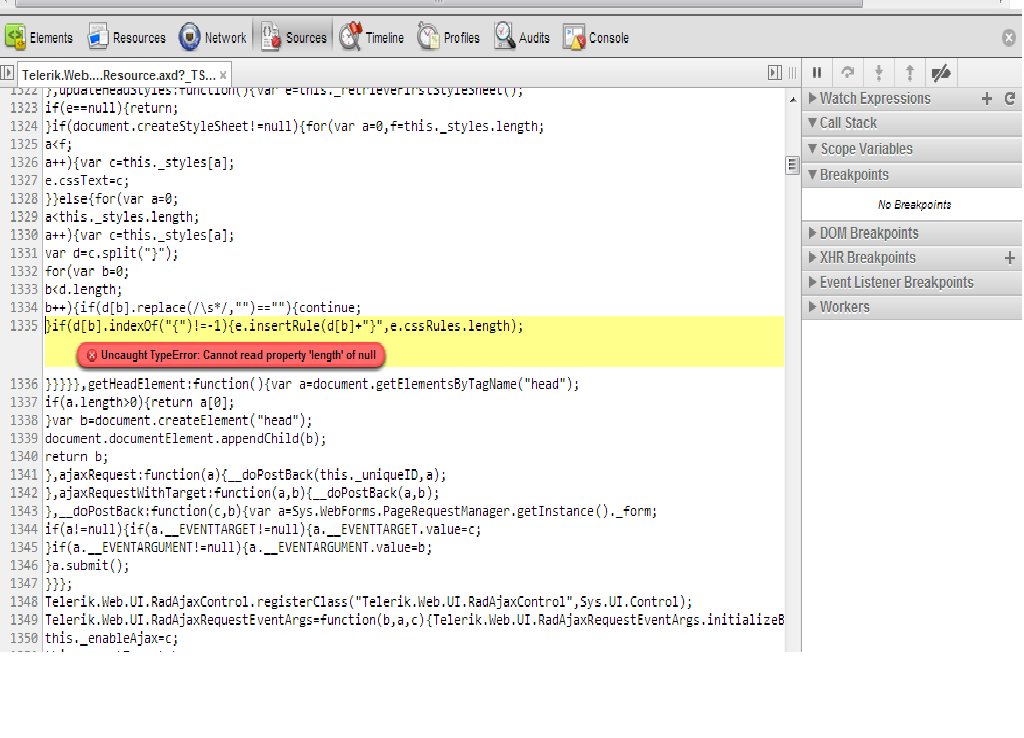Click code 'this._enableAjax=c;' line
This screenshot has height=738, width=1024.
(x=111, y=638)
